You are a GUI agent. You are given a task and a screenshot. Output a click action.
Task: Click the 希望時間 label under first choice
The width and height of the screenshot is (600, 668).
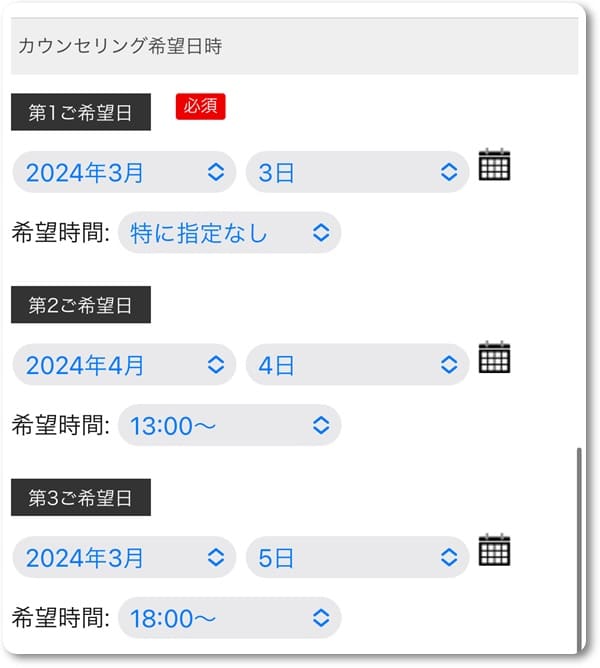60,233
